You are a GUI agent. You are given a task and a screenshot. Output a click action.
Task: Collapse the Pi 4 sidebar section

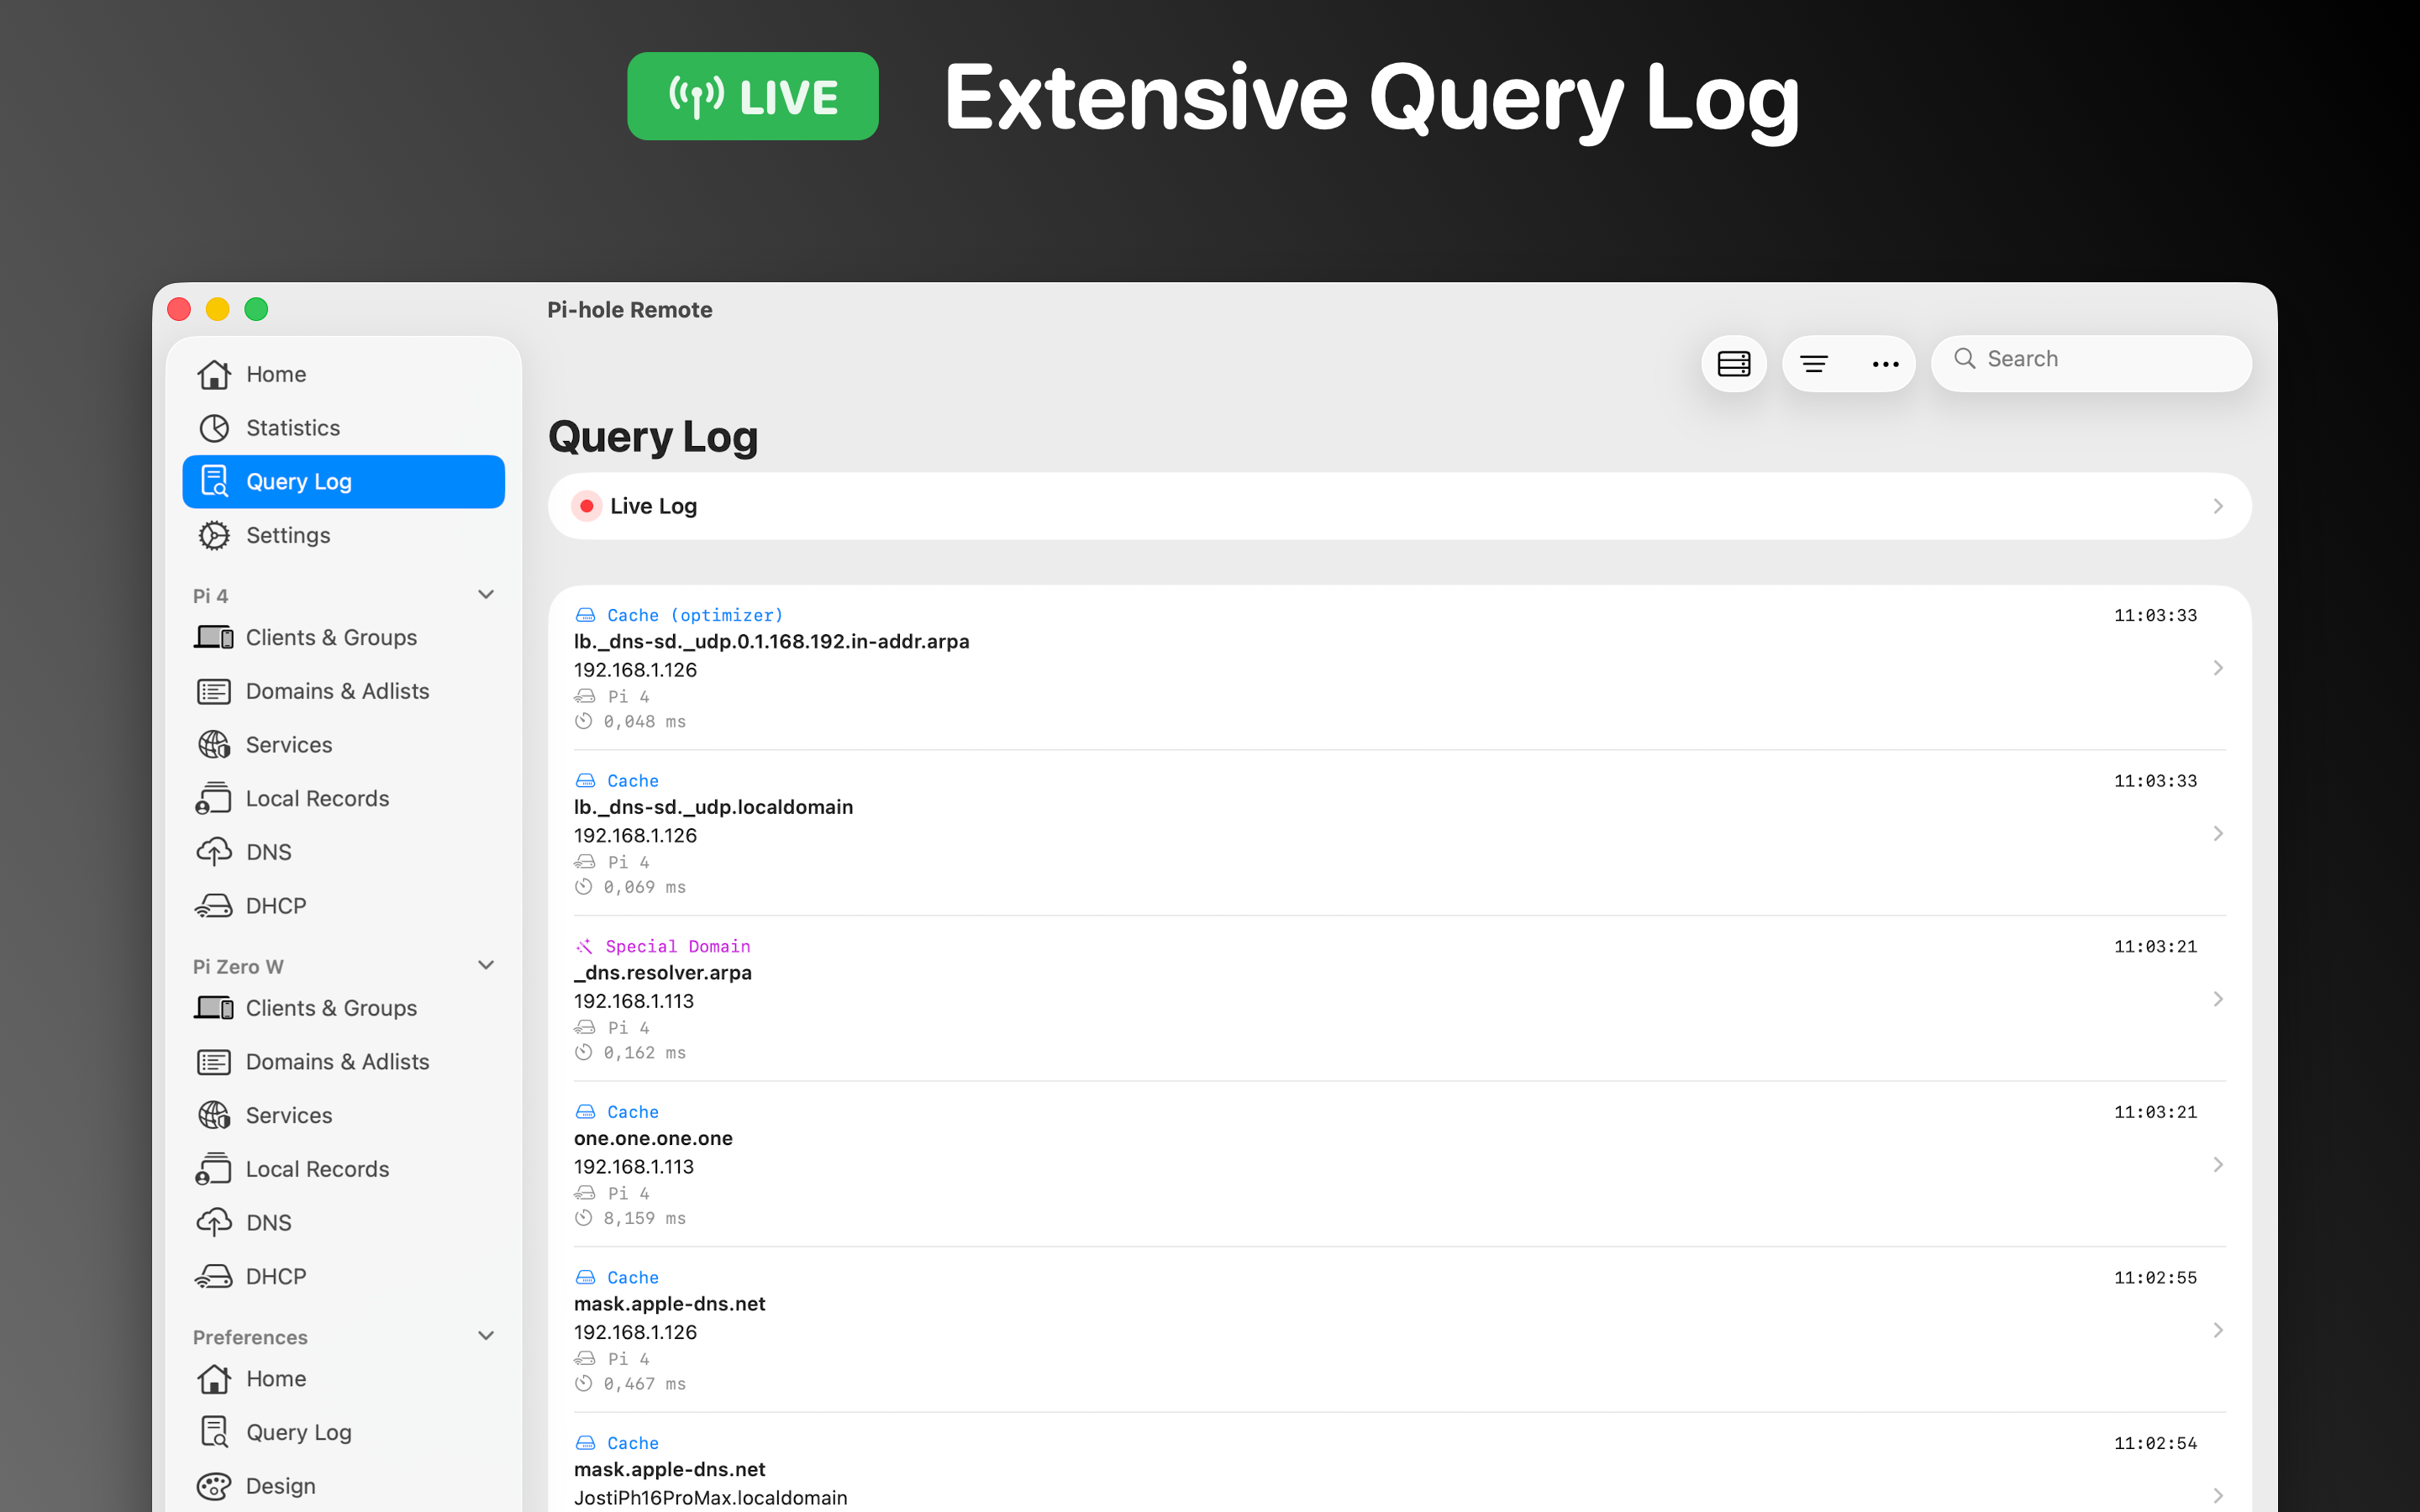tap(486, 594)
